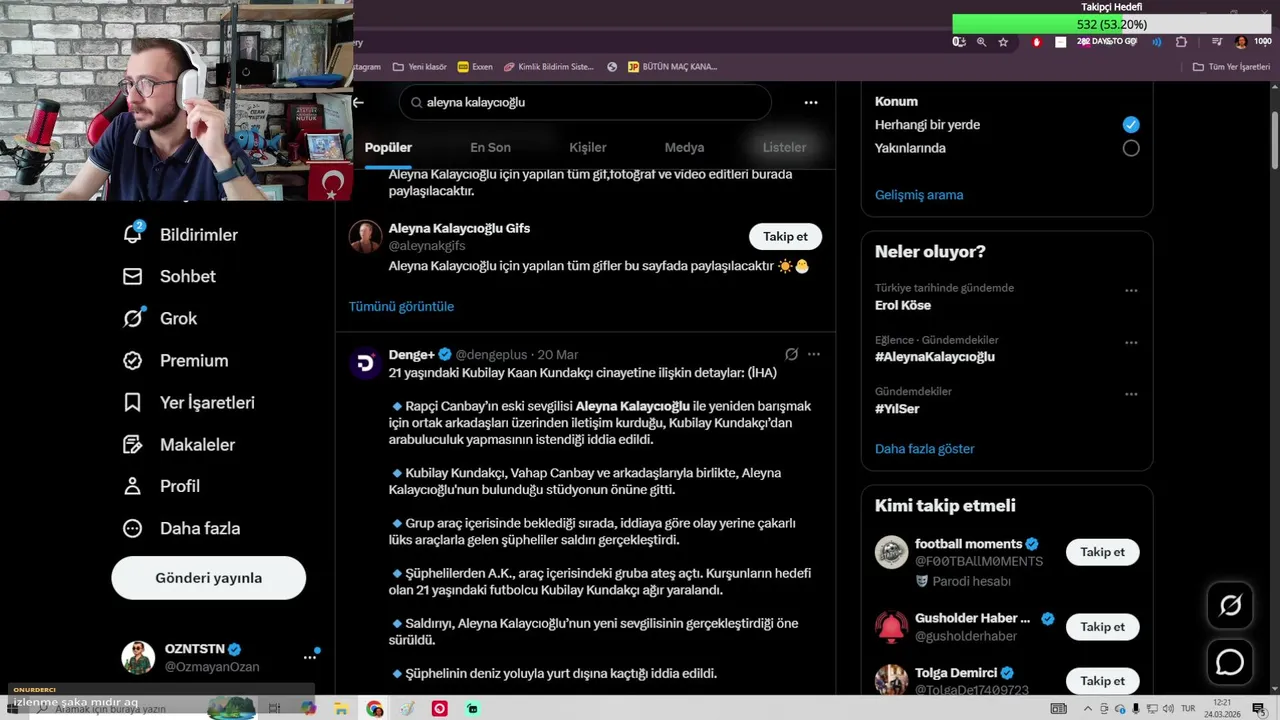This screenshot has width=1280, height=720.
Task: Open browser extensions puzzle icon
Action: pos(1181,42)
